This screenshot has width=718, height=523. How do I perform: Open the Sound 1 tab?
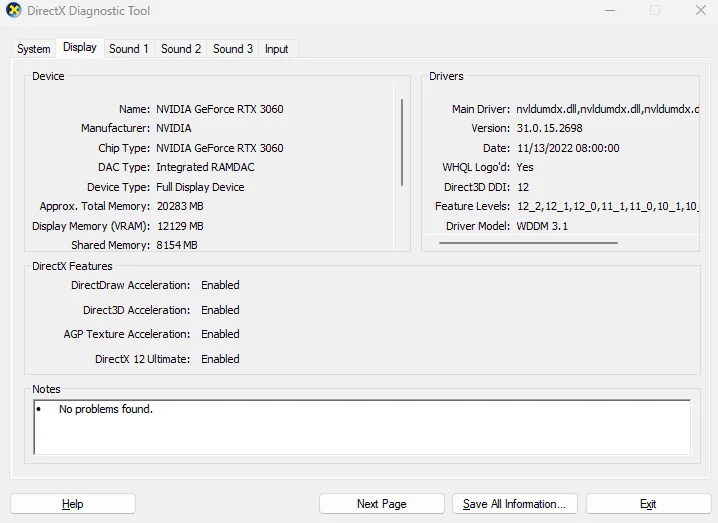(129, 49)
